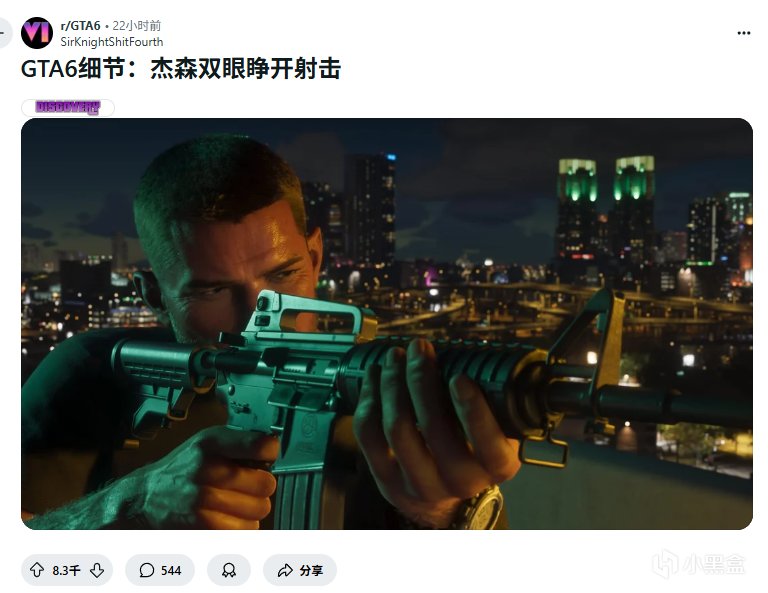
Task: Open the post title 杰森双眼睁开射击
Action: click(x=245, y=69)
